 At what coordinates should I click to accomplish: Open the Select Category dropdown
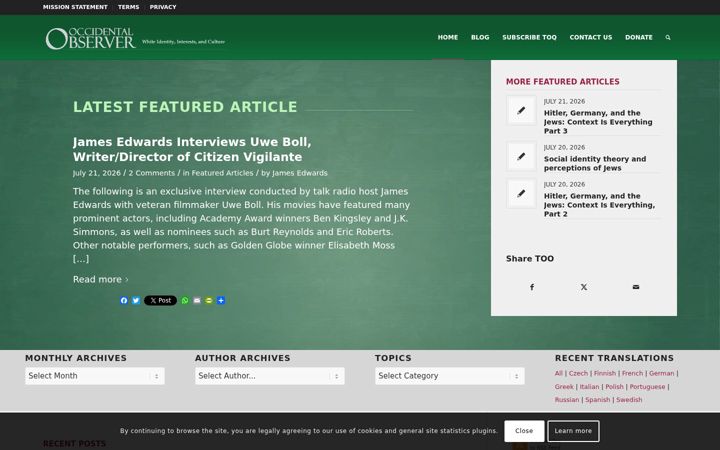450,376
